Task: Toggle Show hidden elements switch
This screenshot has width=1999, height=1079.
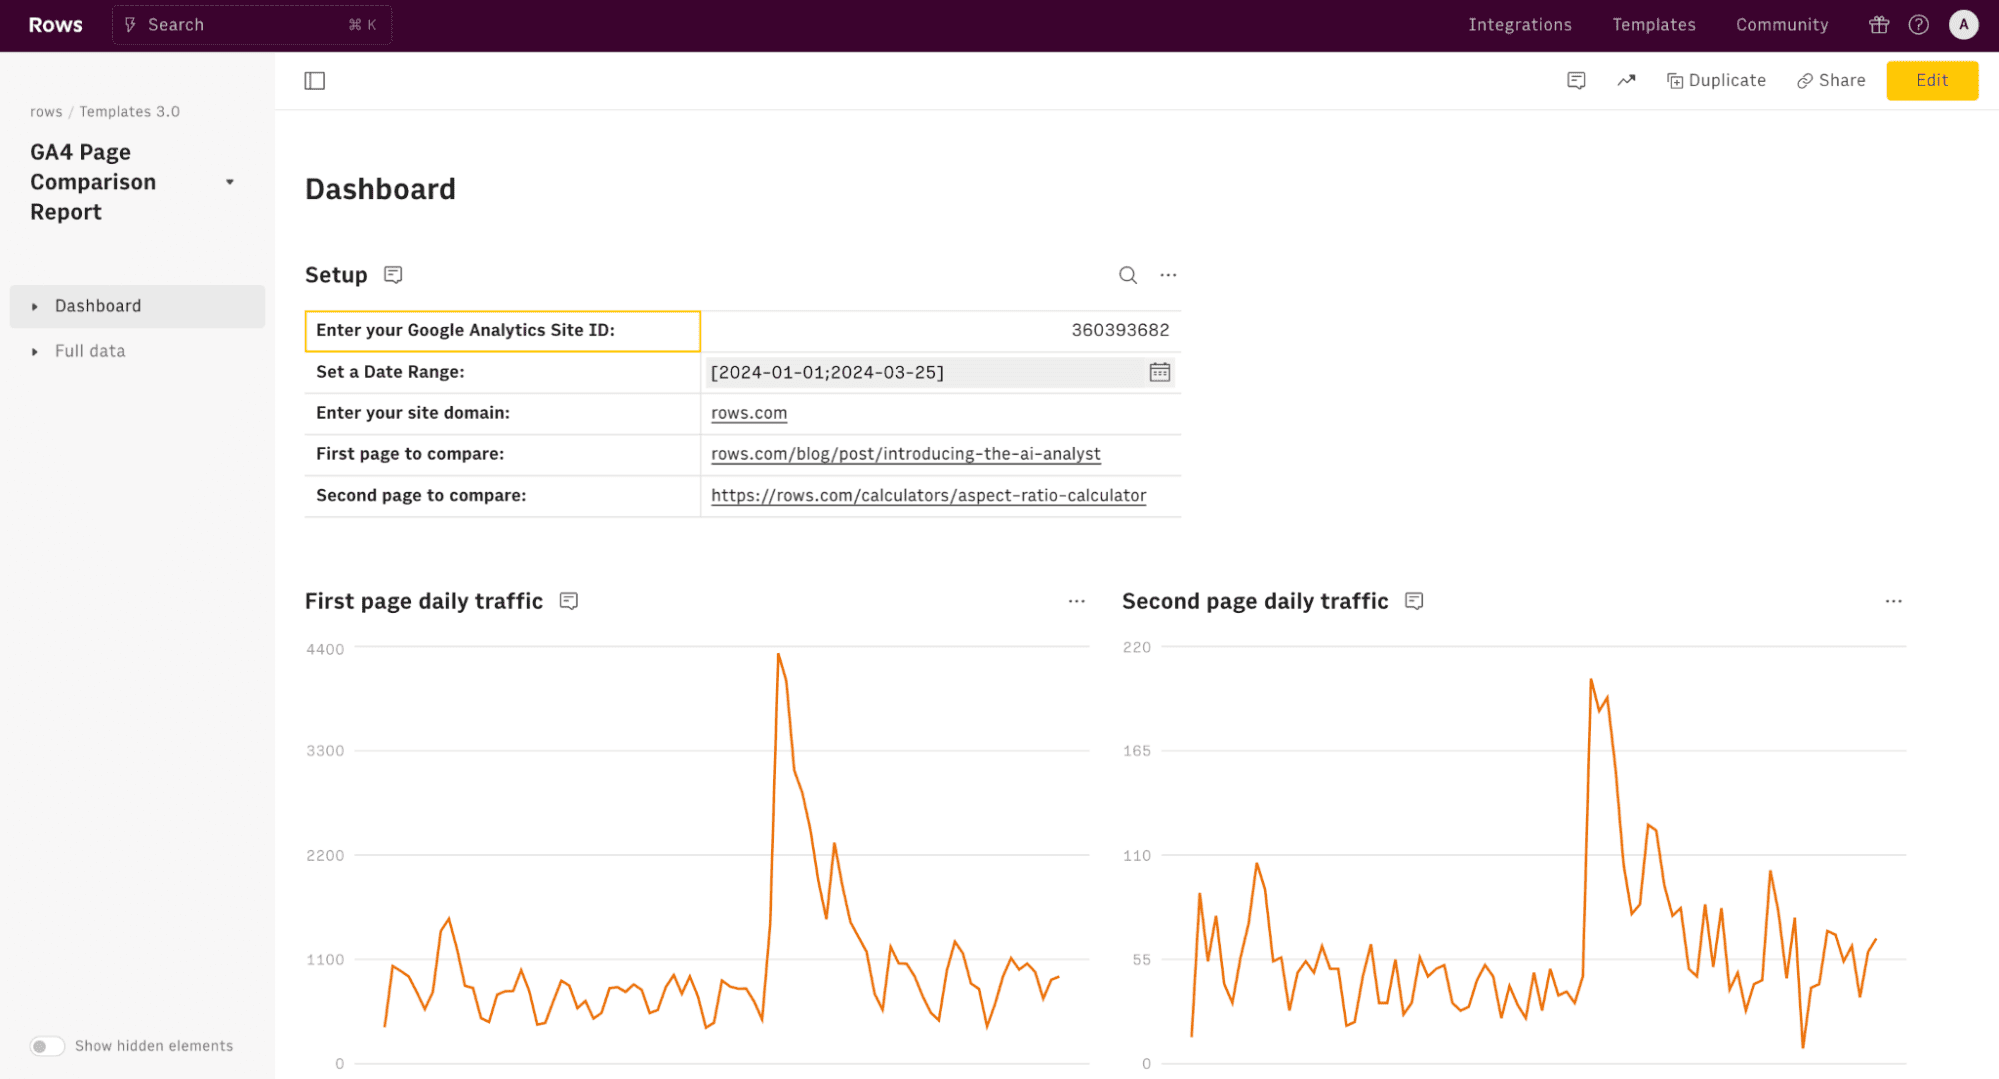Action: [x=47, y=1046]
